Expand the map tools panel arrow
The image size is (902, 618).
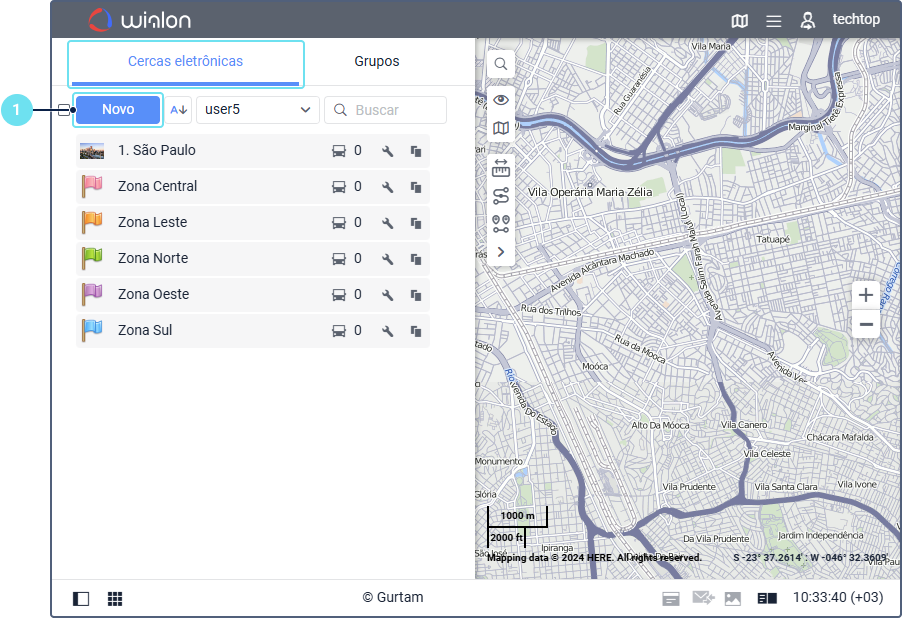coord(501,252)
